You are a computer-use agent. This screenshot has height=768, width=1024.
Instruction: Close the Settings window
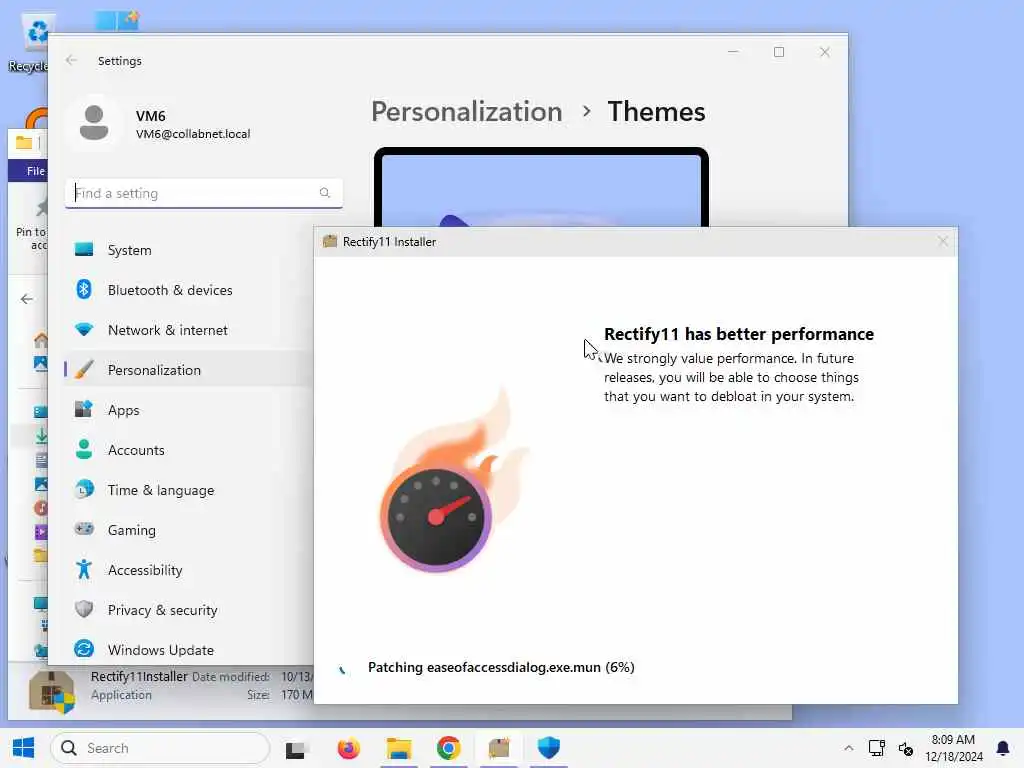[825, 52]
